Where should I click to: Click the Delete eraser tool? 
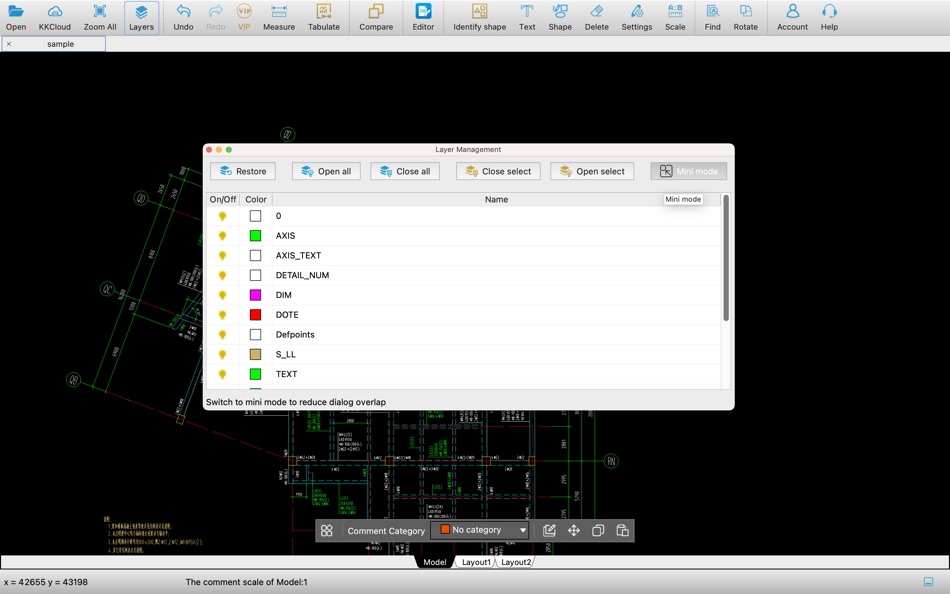coord(596,17)
